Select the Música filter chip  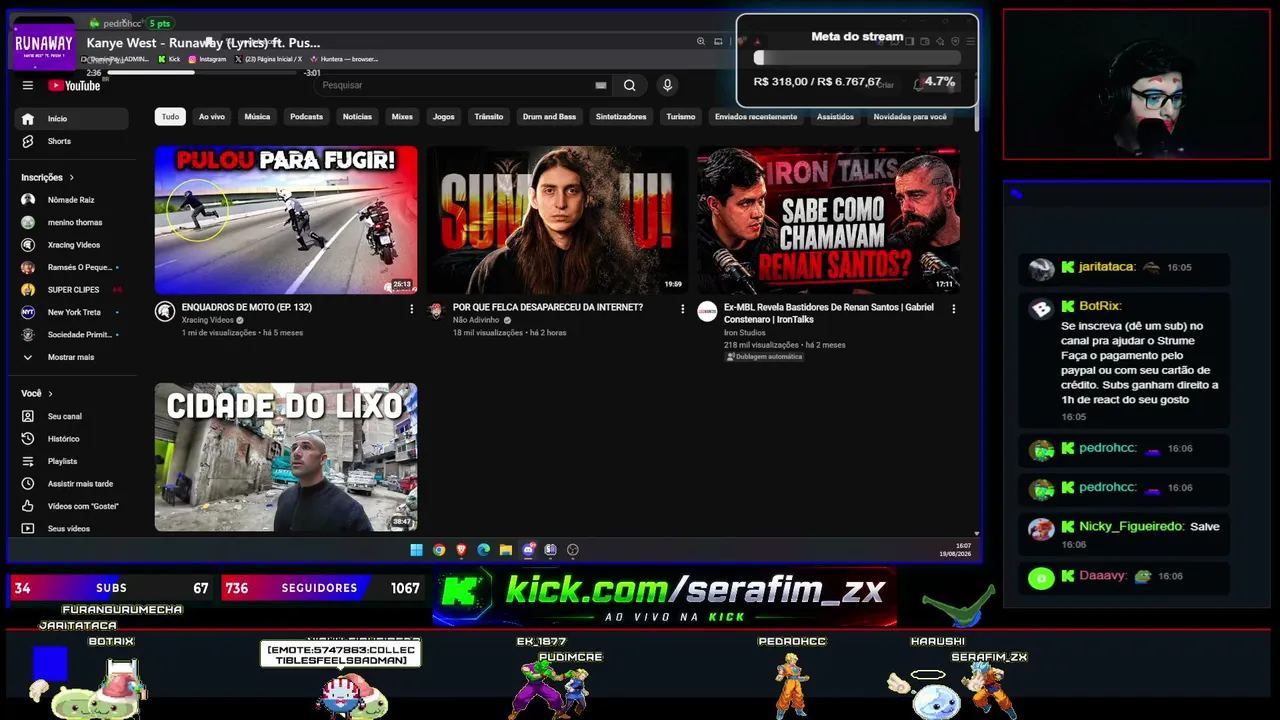[x=257, y=117]
